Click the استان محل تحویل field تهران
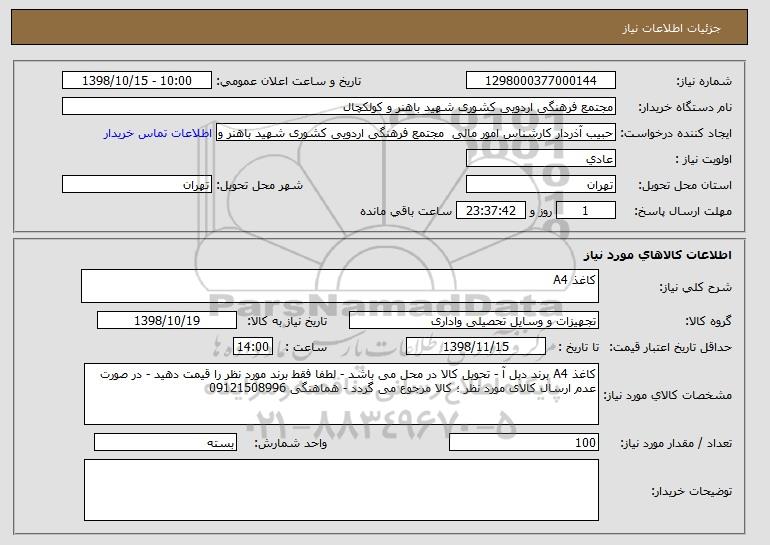Viewport: 770px width, 545px height. 541,185
